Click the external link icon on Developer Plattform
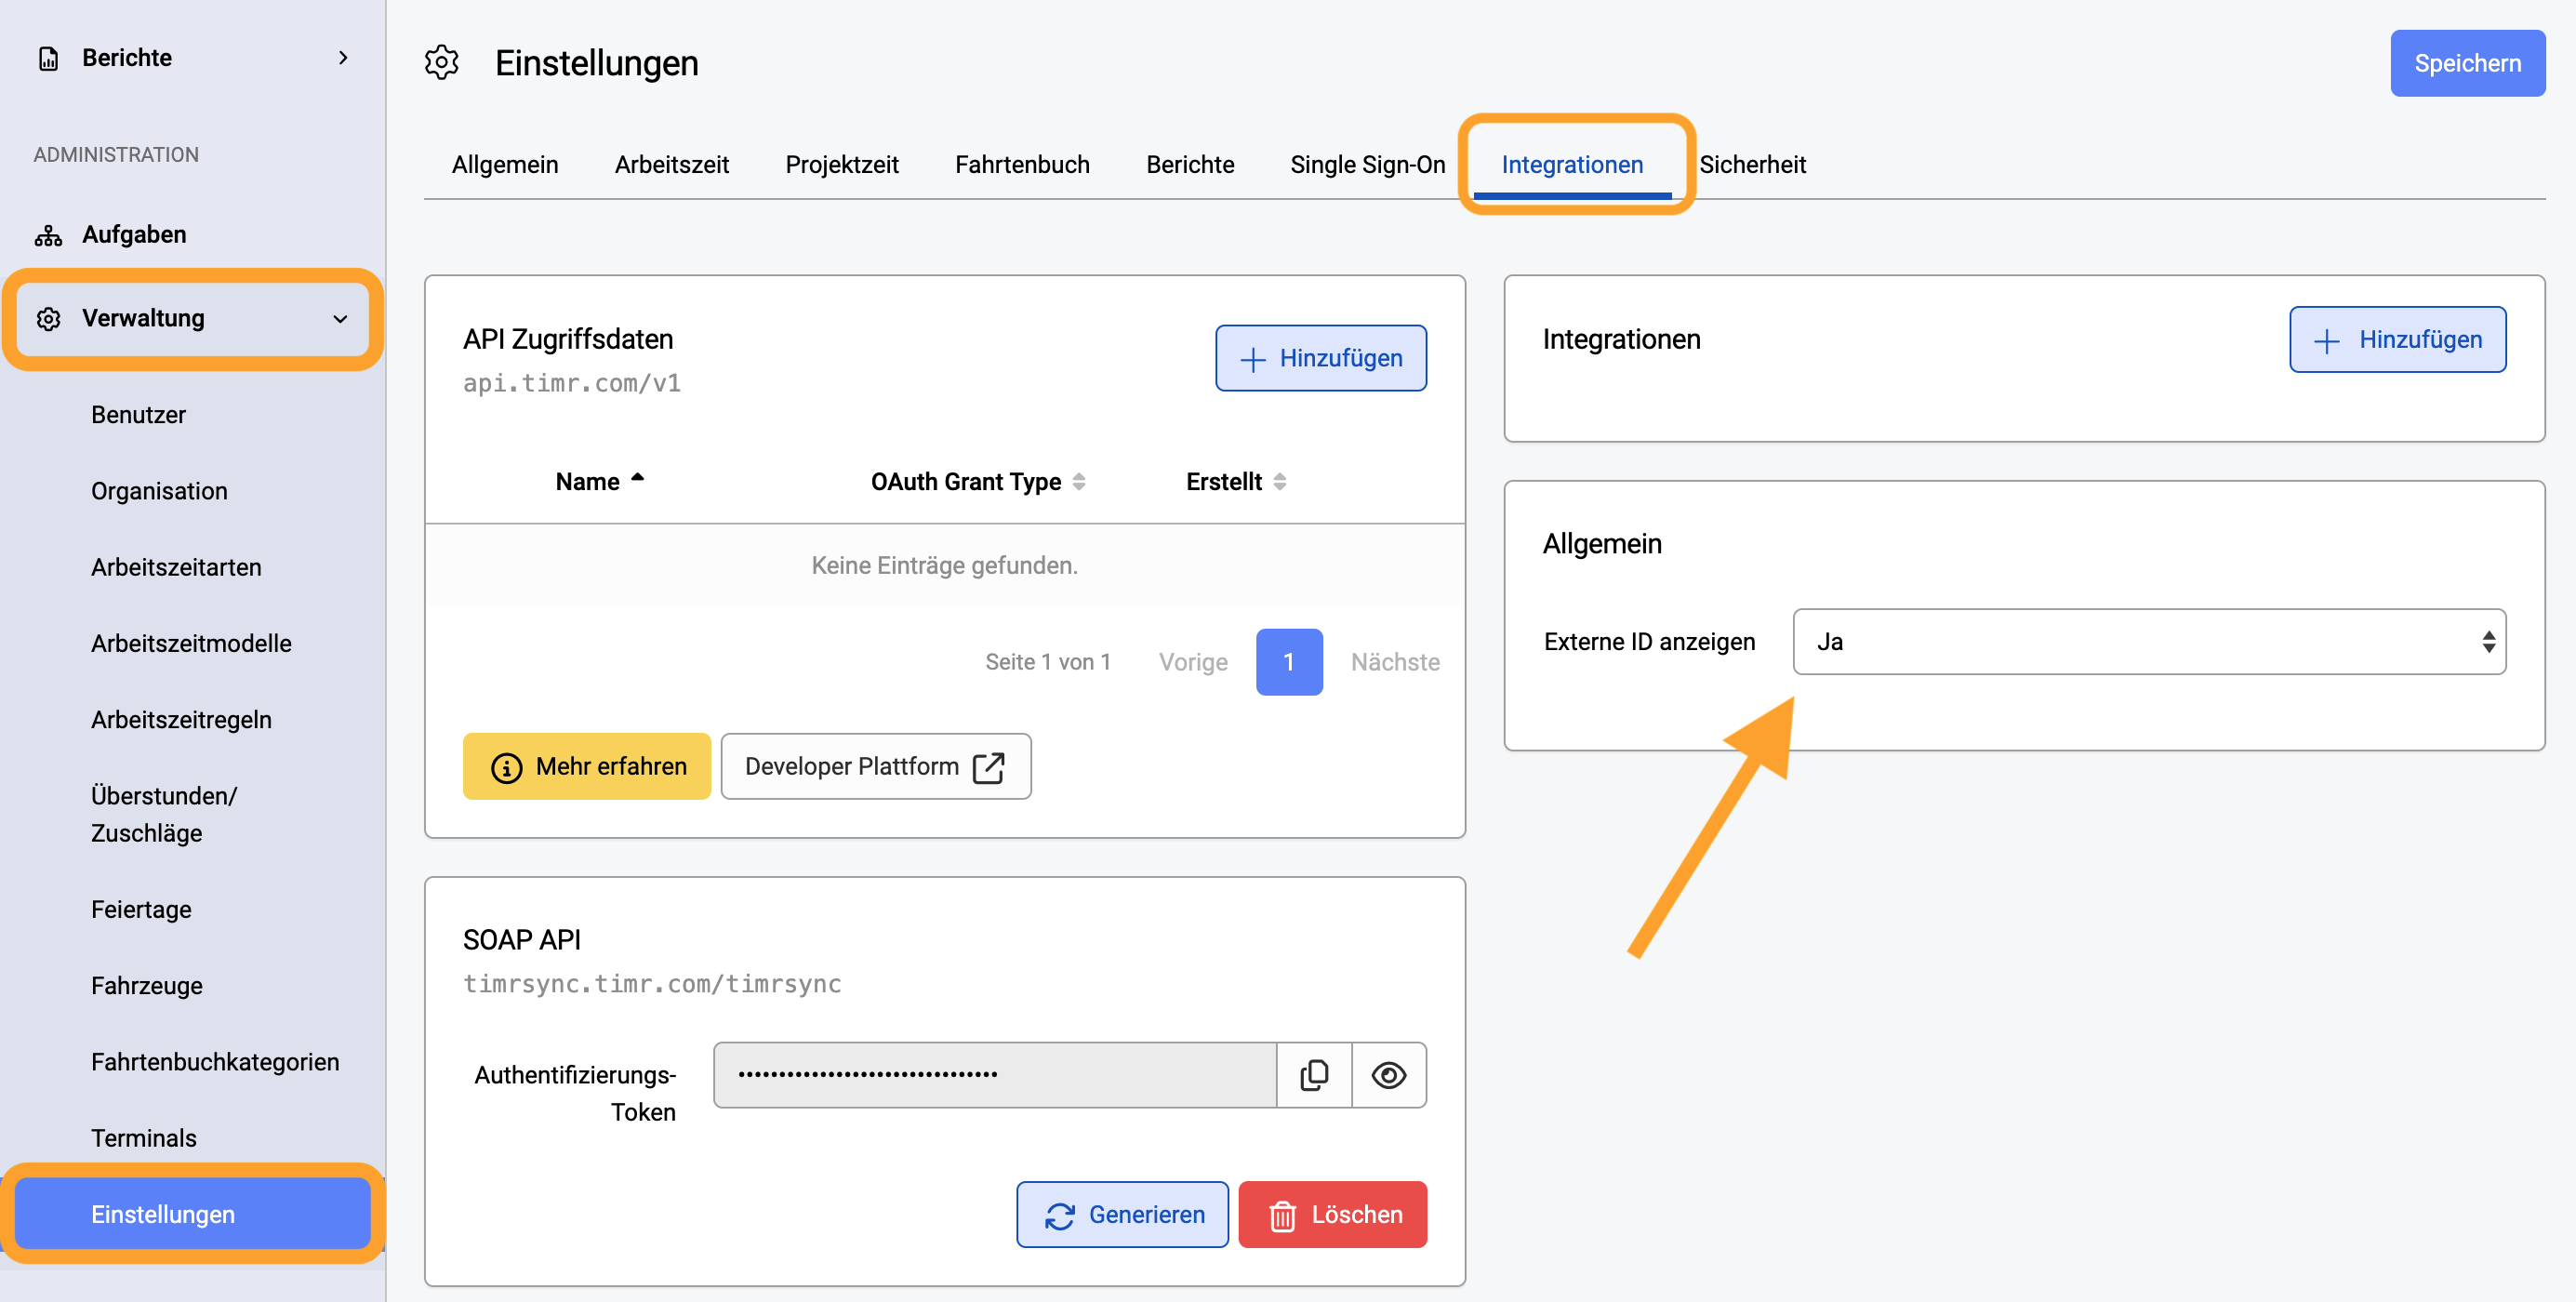The height and width of the screenshot is (1302, 2576). pos(989,767)
